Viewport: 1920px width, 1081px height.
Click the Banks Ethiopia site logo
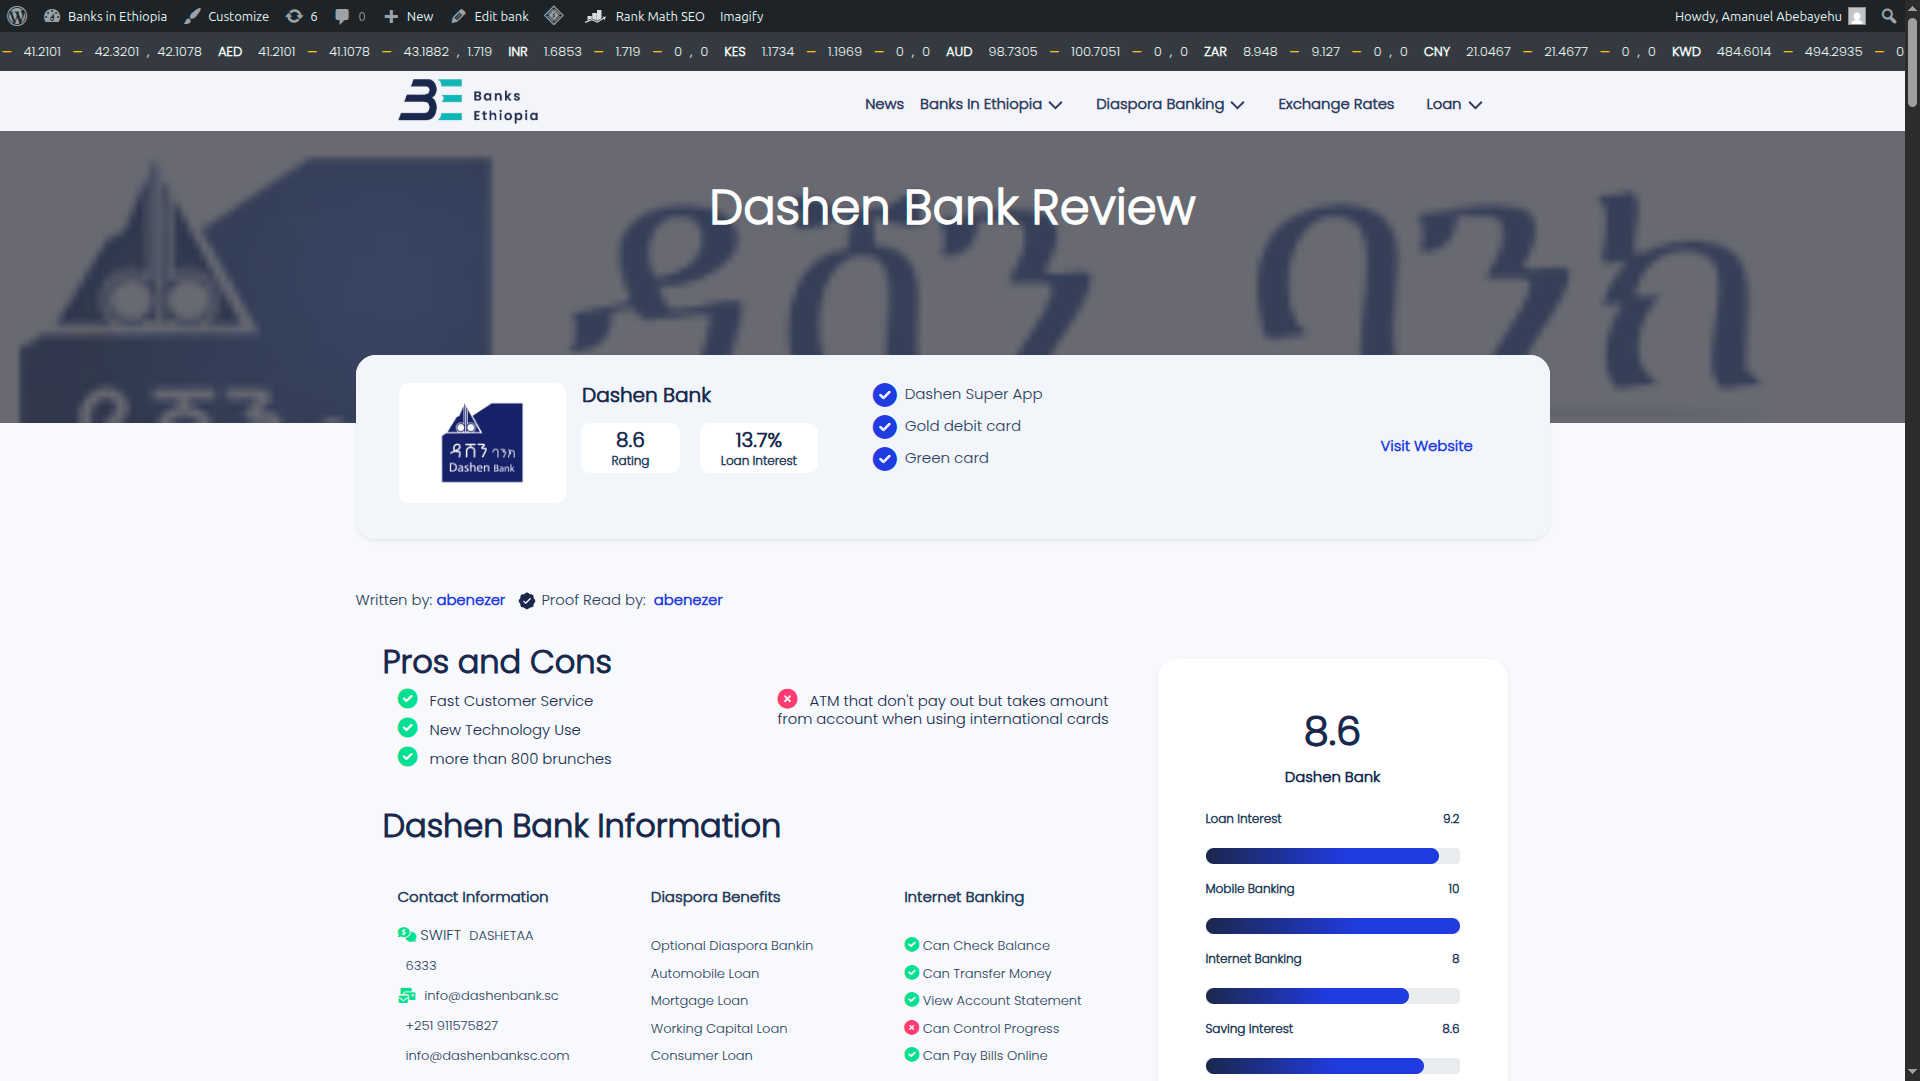click(x=468, y=102)
